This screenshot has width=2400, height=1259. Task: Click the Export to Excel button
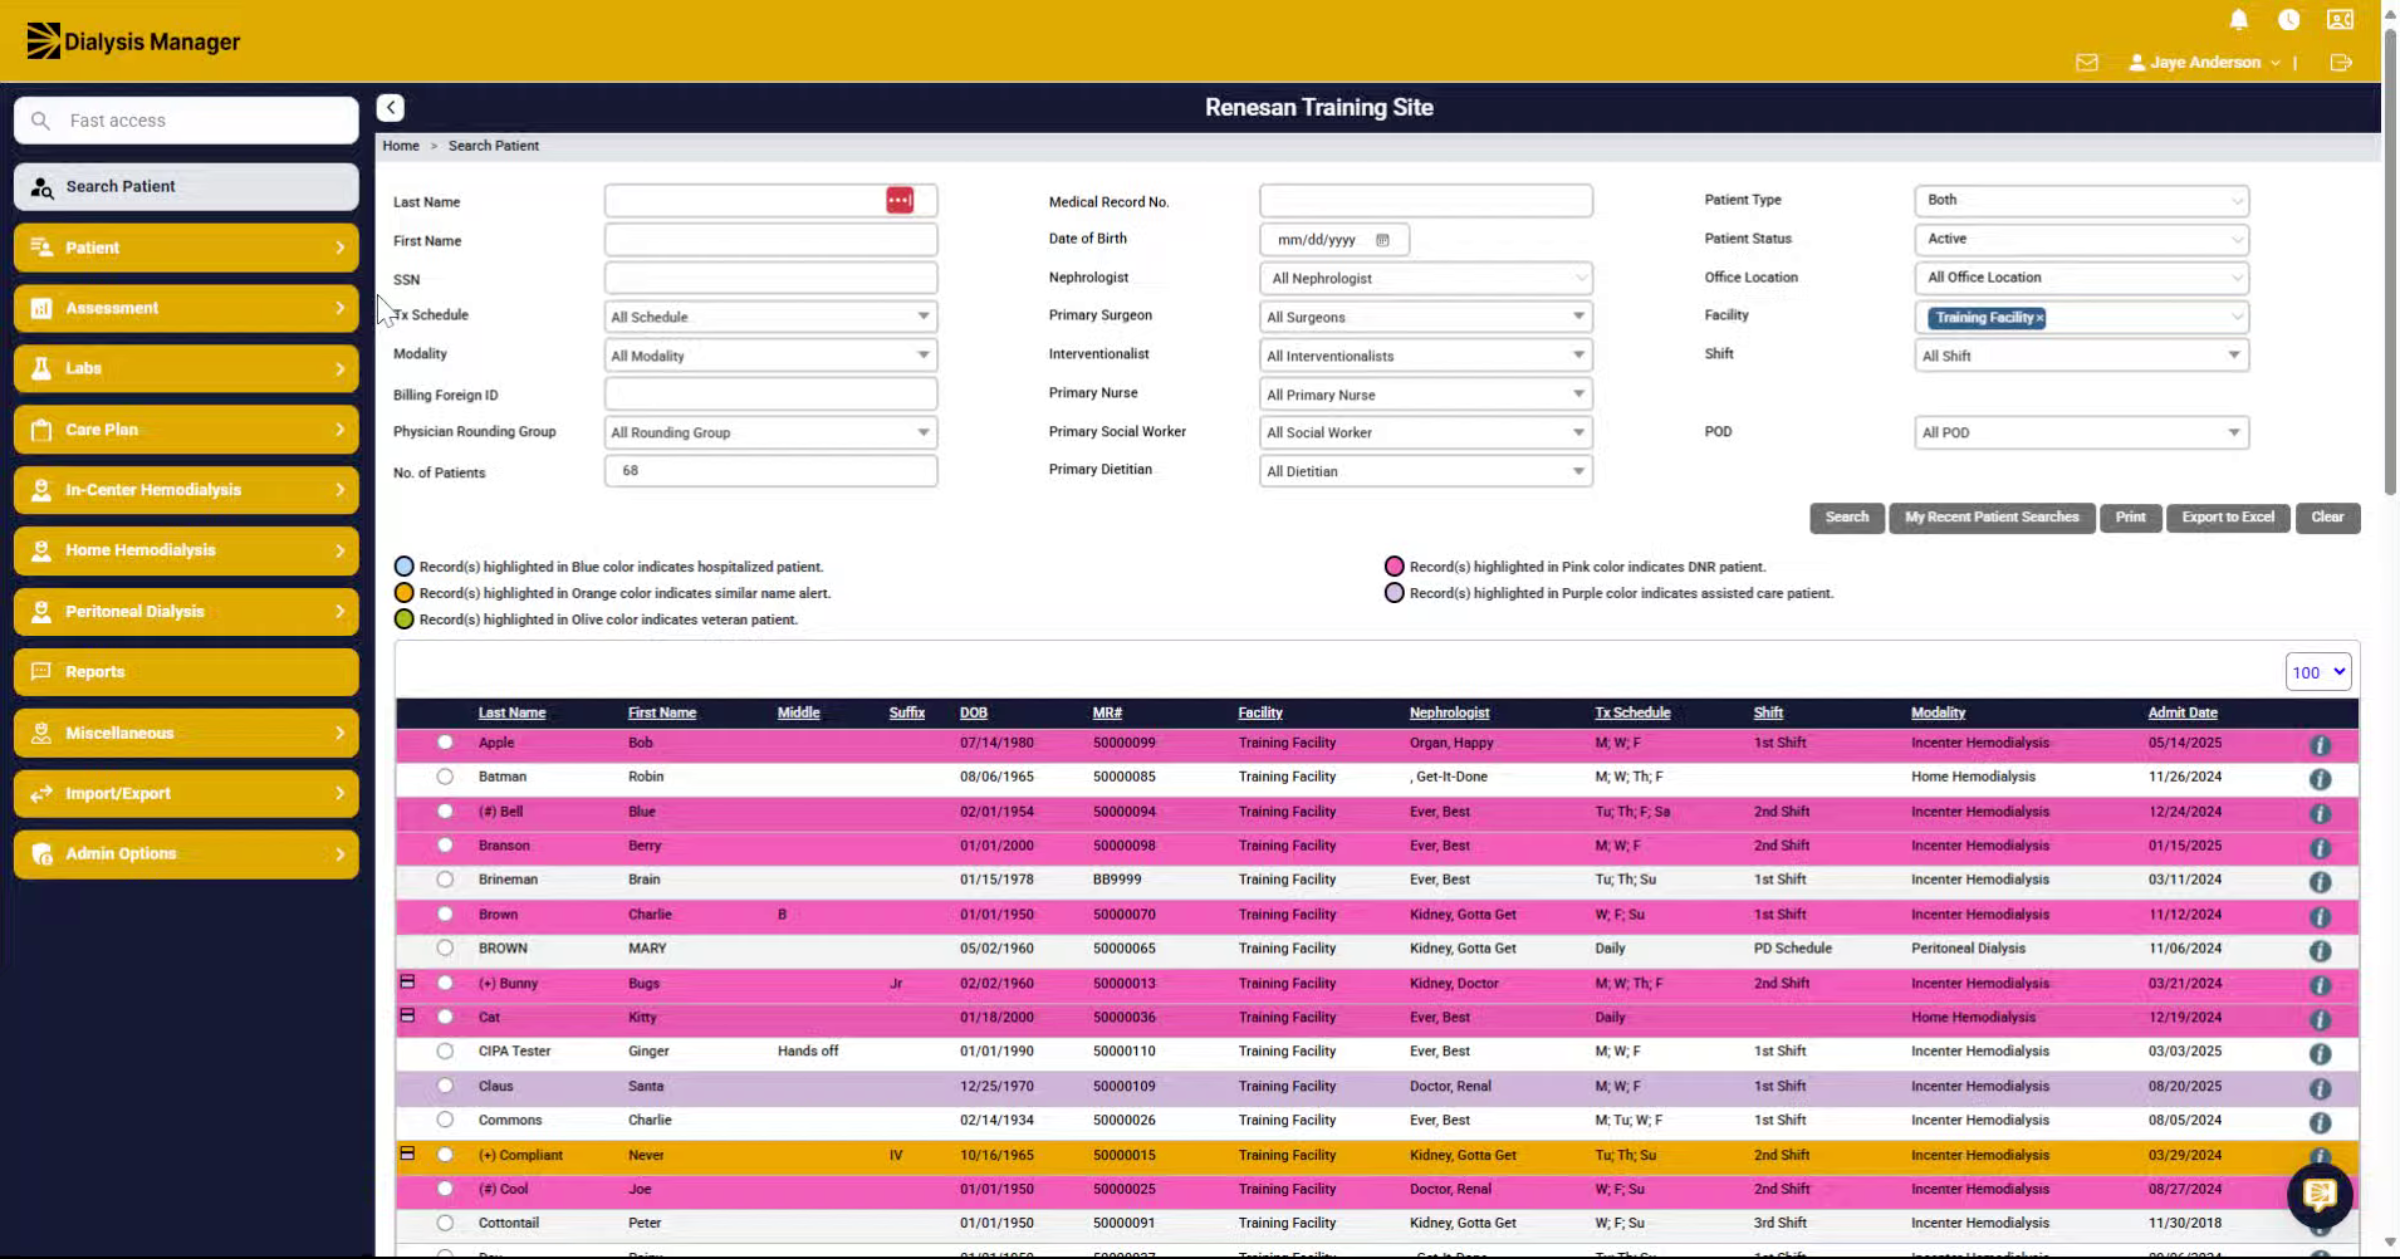pyautogui.click(x=2228, y=518)
